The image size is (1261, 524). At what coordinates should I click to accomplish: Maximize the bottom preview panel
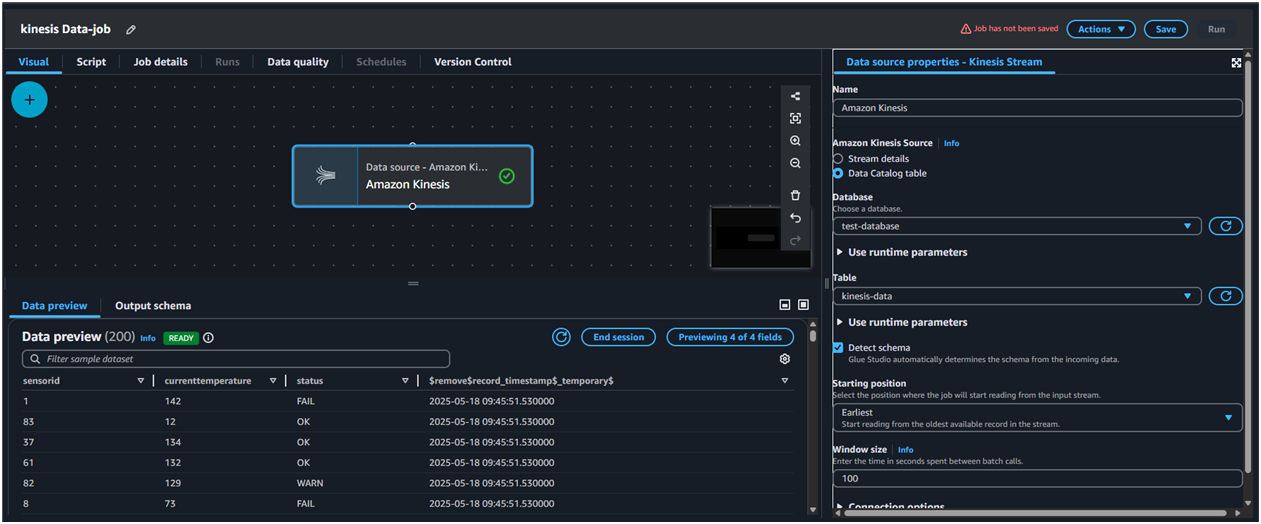click(803, 305)
